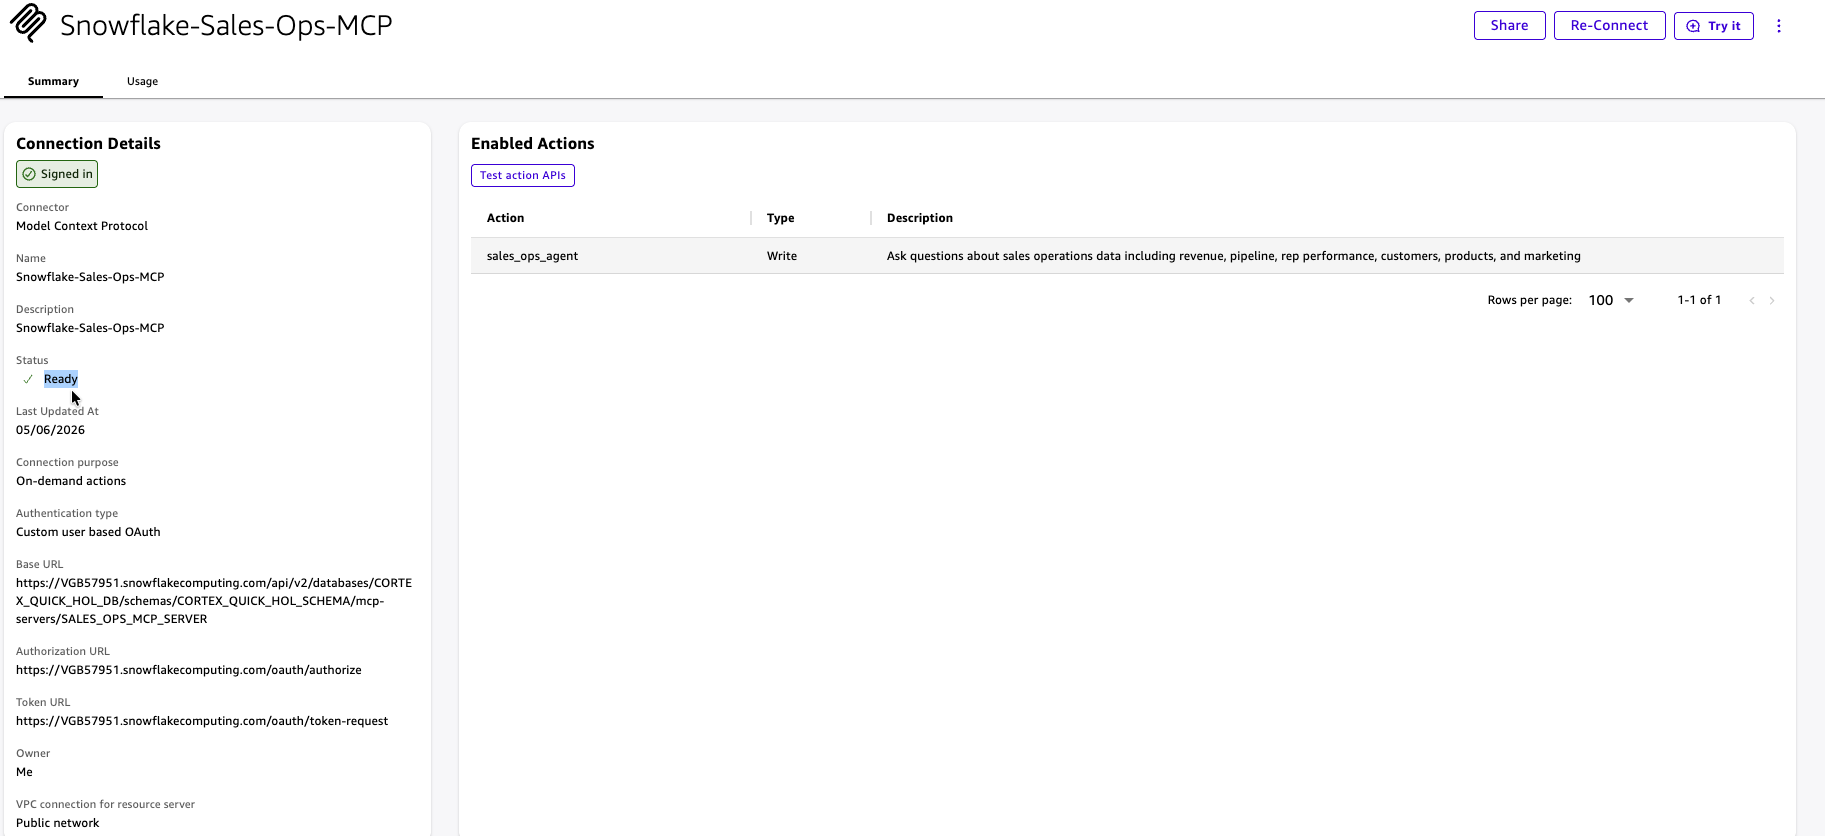The width and height of the screenshot is (1825, 836).
Task: Click the Share button
Action: click(x=1510, y=25)
